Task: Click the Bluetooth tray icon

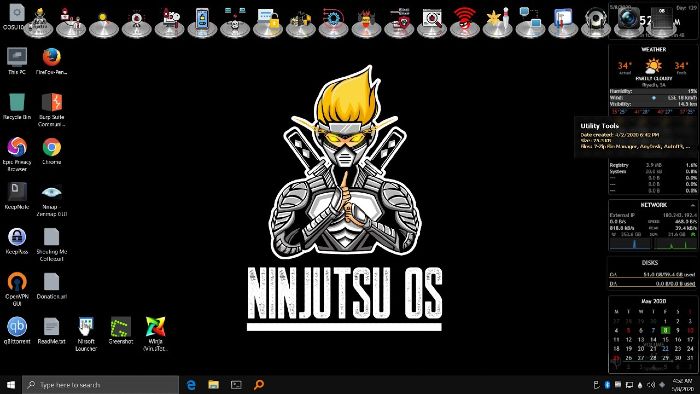Action: pos(607,385)
